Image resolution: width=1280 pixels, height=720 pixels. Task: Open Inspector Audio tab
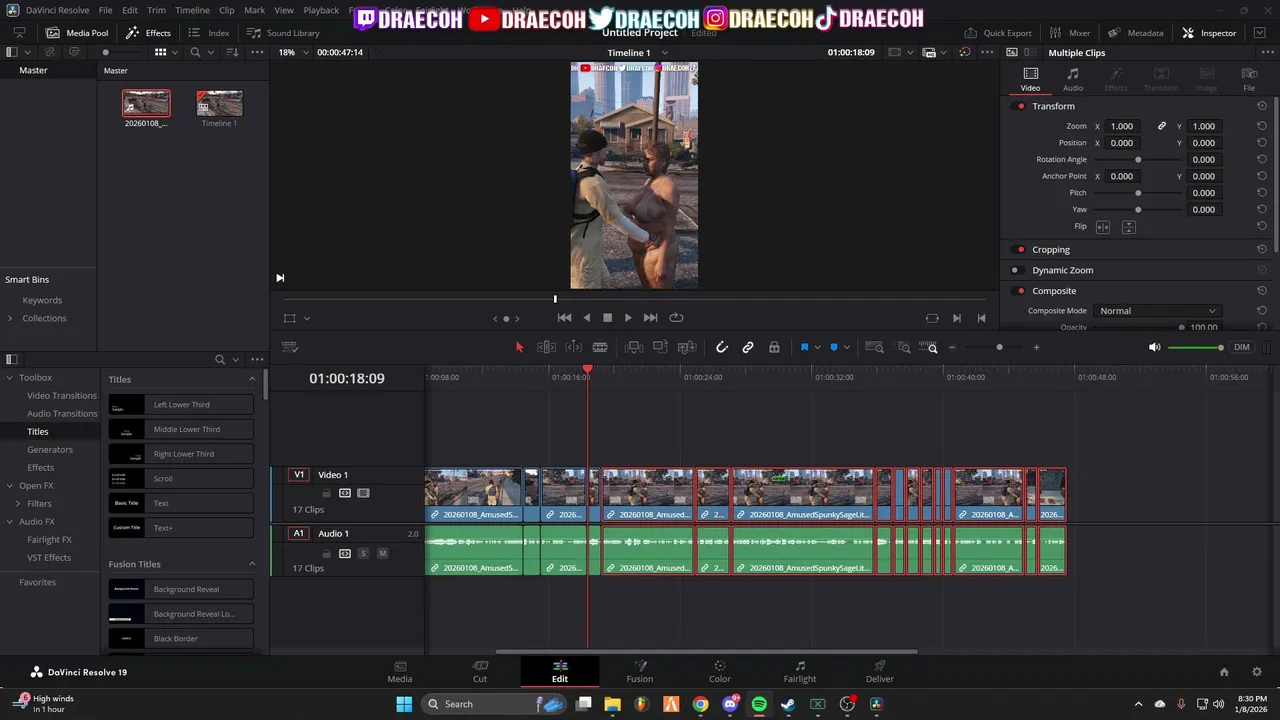[x=1072, y=79]
